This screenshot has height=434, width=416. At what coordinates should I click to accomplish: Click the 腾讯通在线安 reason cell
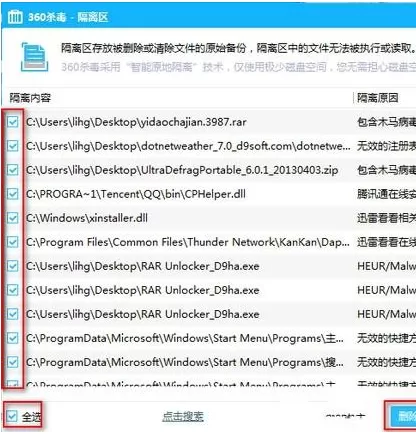(x=386, y=194)
